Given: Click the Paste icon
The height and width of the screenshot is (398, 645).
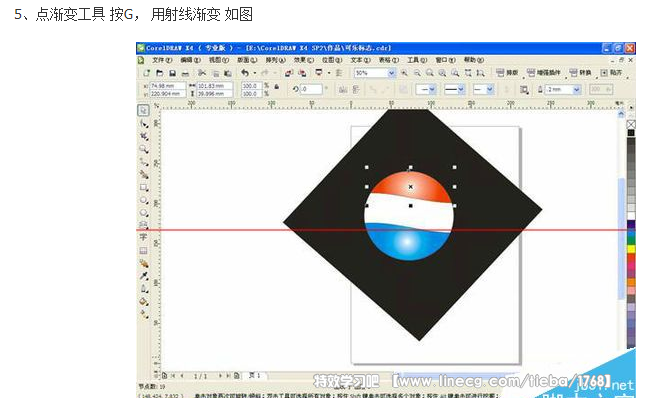Looking at the screenshot, I should point(227,73).
